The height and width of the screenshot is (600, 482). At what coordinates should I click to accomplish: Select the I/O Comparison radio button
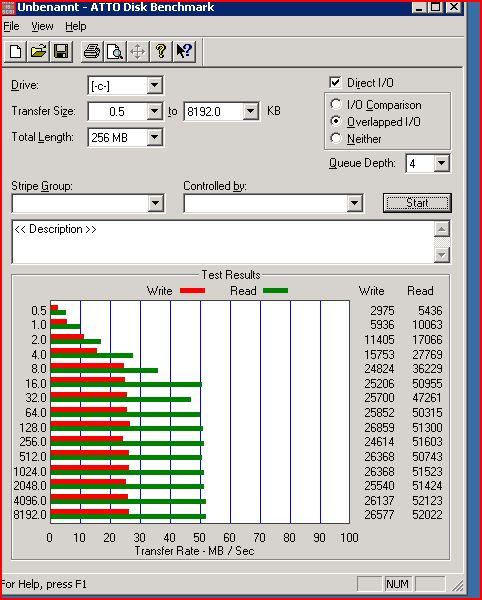[x=335, y=104]
